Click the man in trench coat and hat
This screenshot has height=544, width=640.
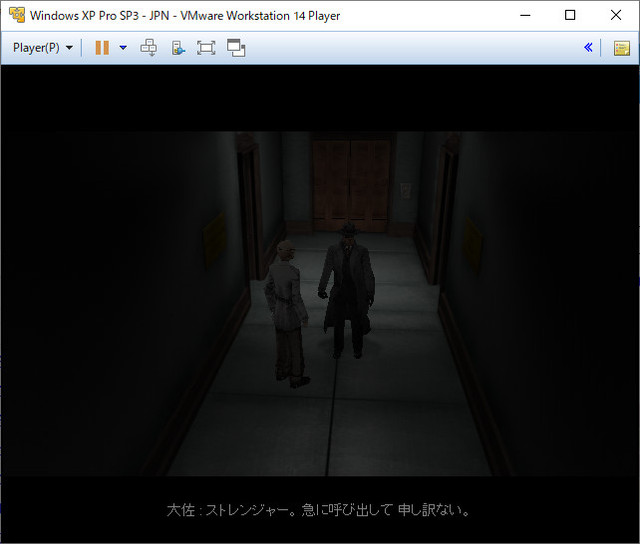(347, 291)
